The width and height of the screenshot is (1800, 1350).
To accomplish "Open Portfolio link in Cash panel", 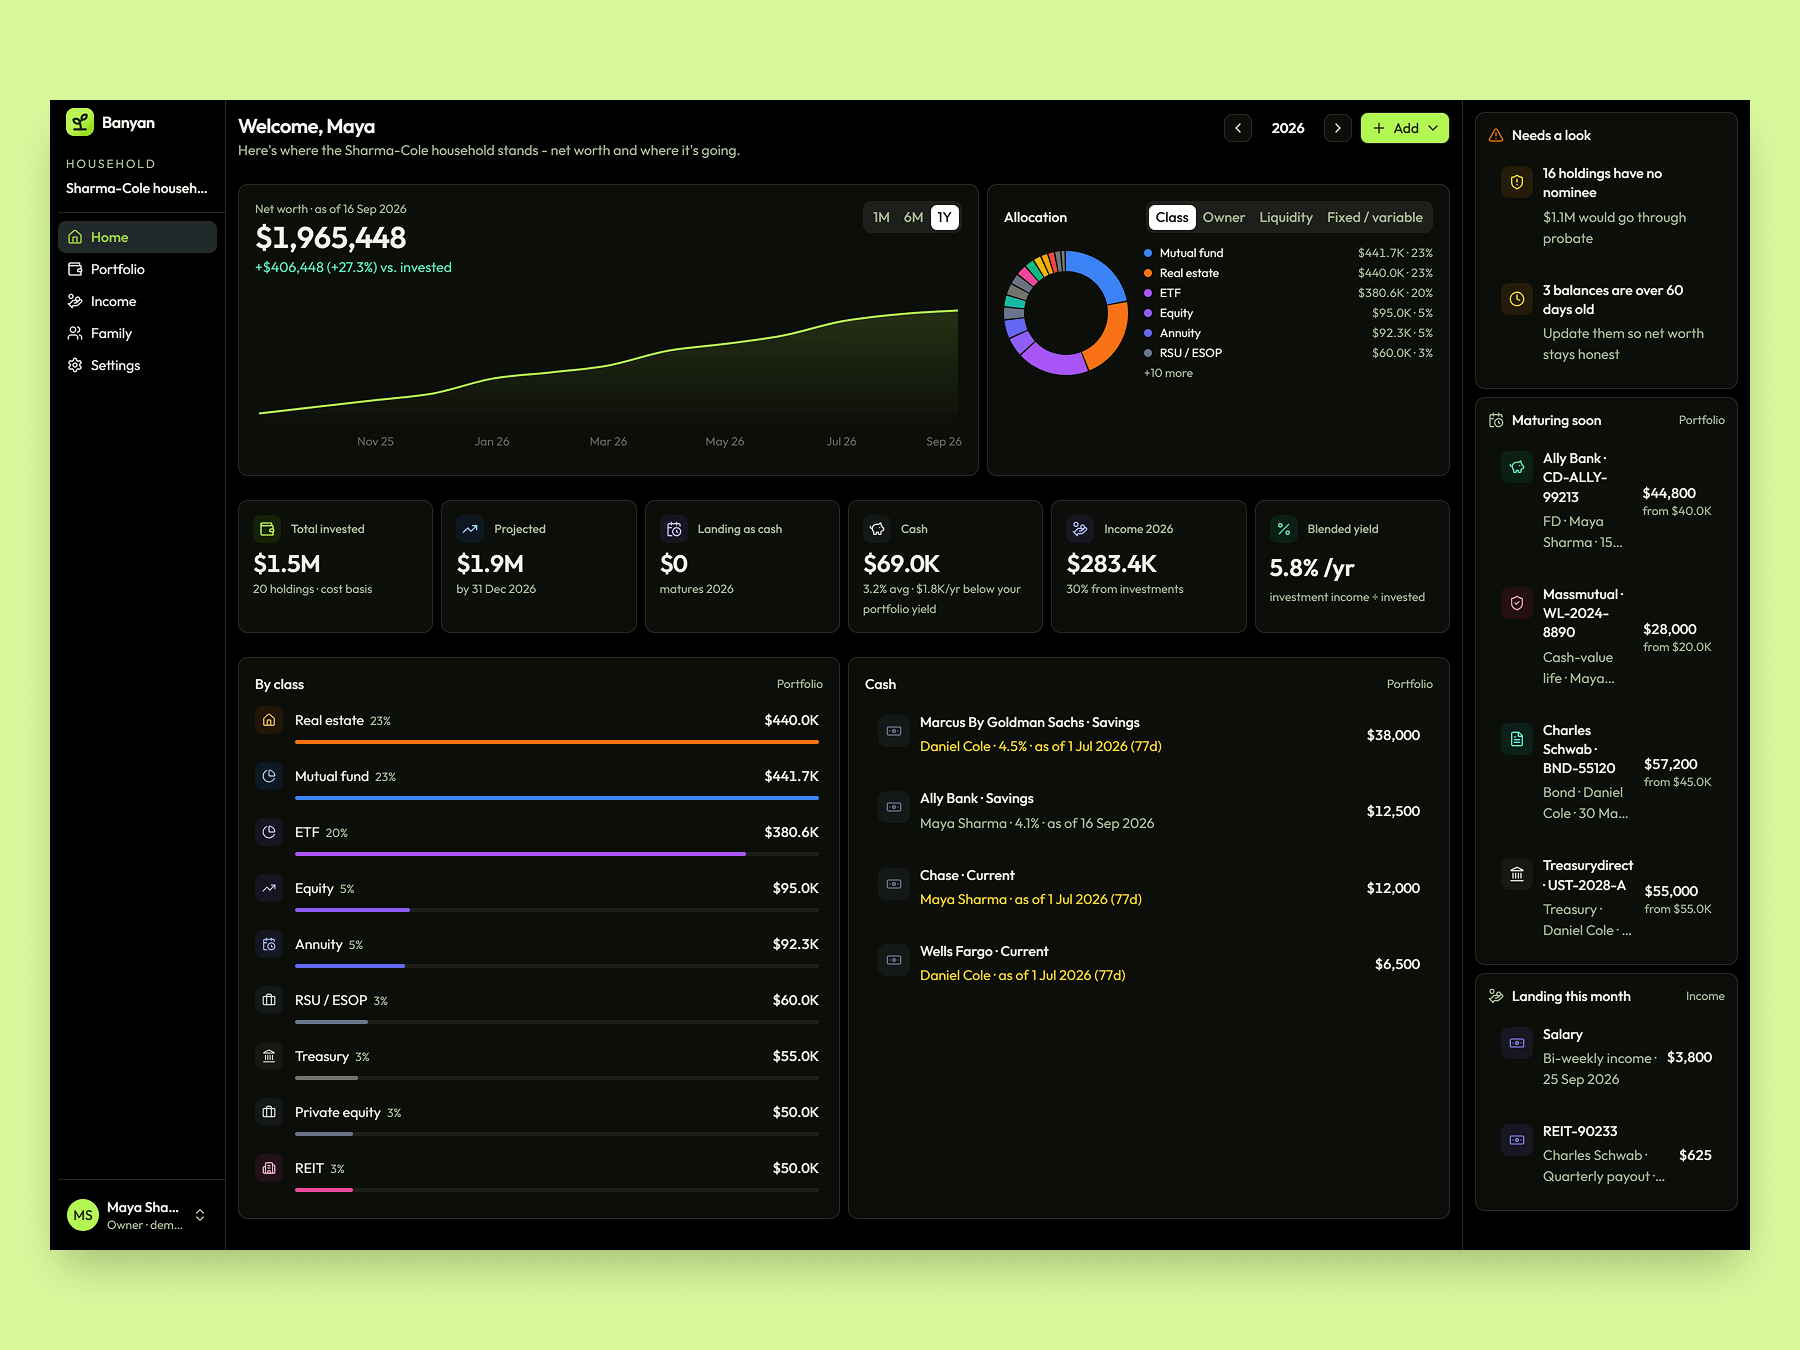I will click(x=1410, y=684).
